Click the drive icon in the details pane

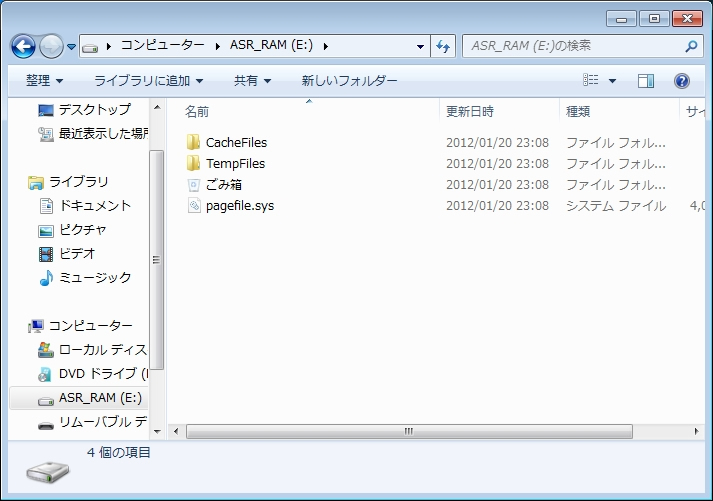point(48,472)
